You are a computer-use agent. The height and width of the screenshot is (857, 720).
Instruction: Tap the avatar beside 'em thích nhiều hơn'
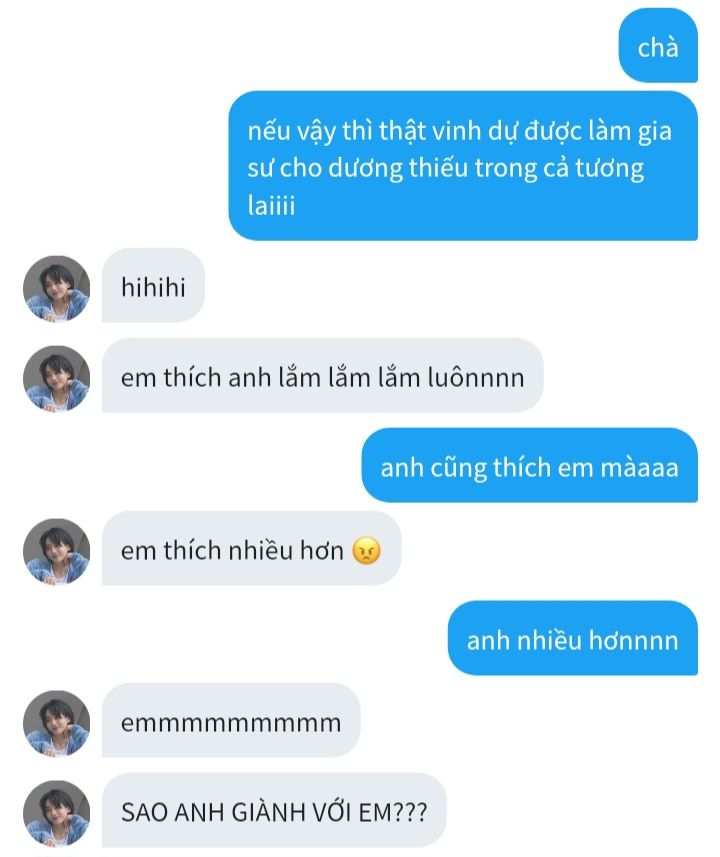pyautogui.click(x=56, y=551)
